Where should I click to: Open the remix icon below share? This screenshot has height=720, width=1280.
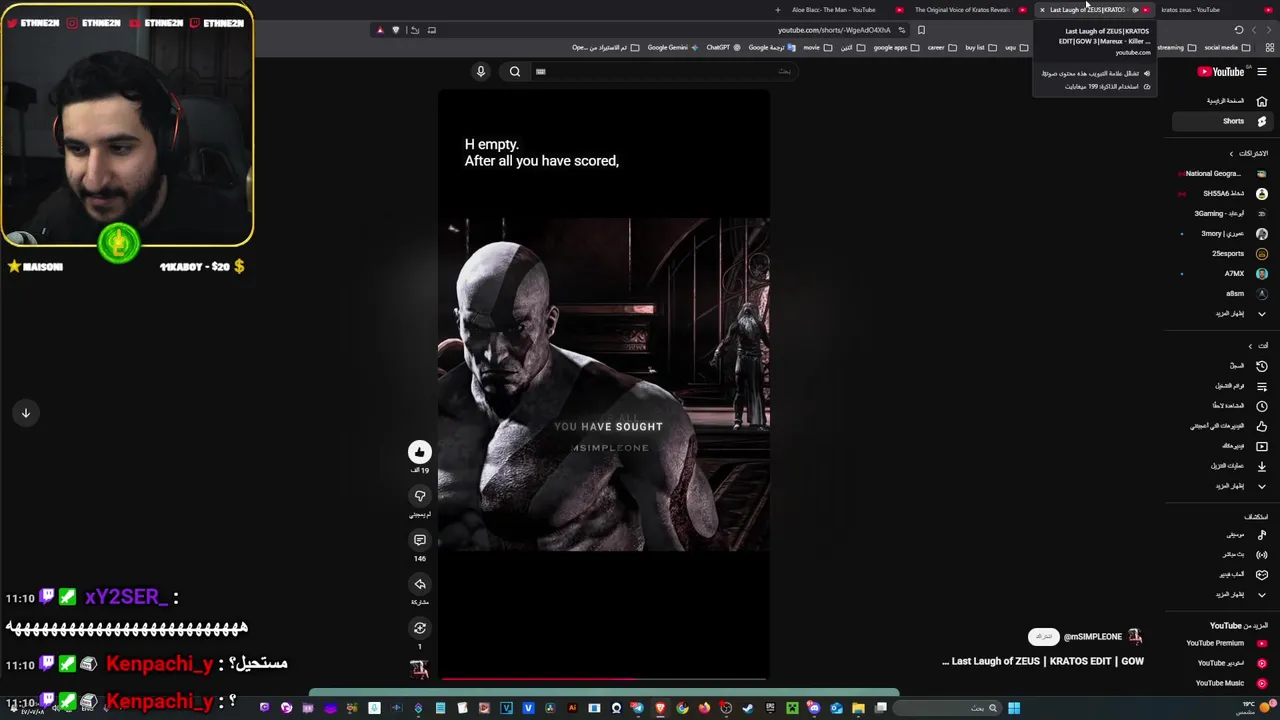tap(420, 628)
